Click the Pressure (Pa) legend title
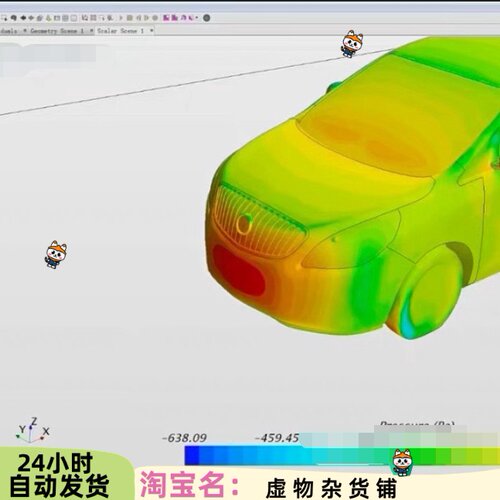 click(417, 424)
